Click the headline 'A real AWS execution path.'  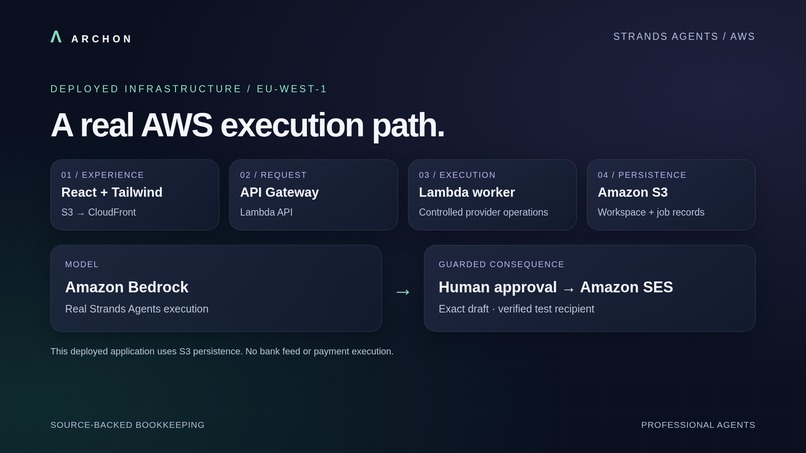[247, 125]
